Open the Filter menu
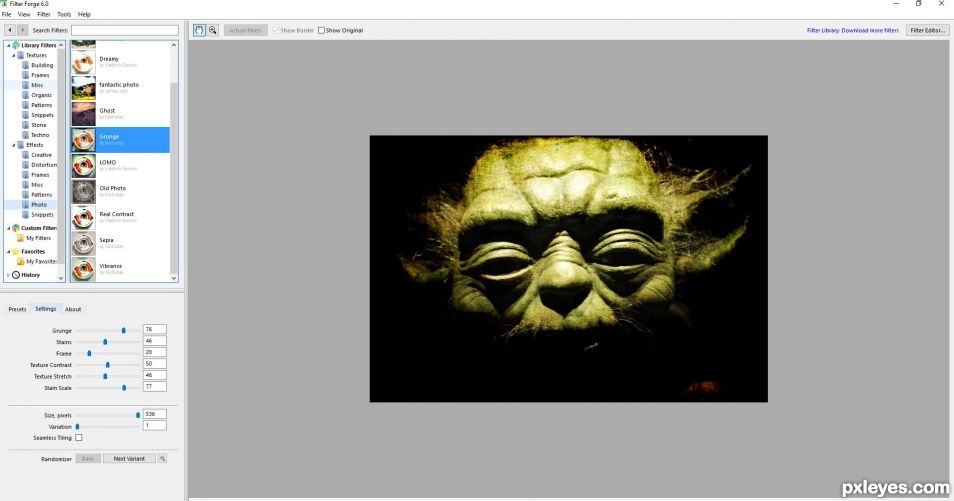954x501 pixels. [x=44, y=14]
